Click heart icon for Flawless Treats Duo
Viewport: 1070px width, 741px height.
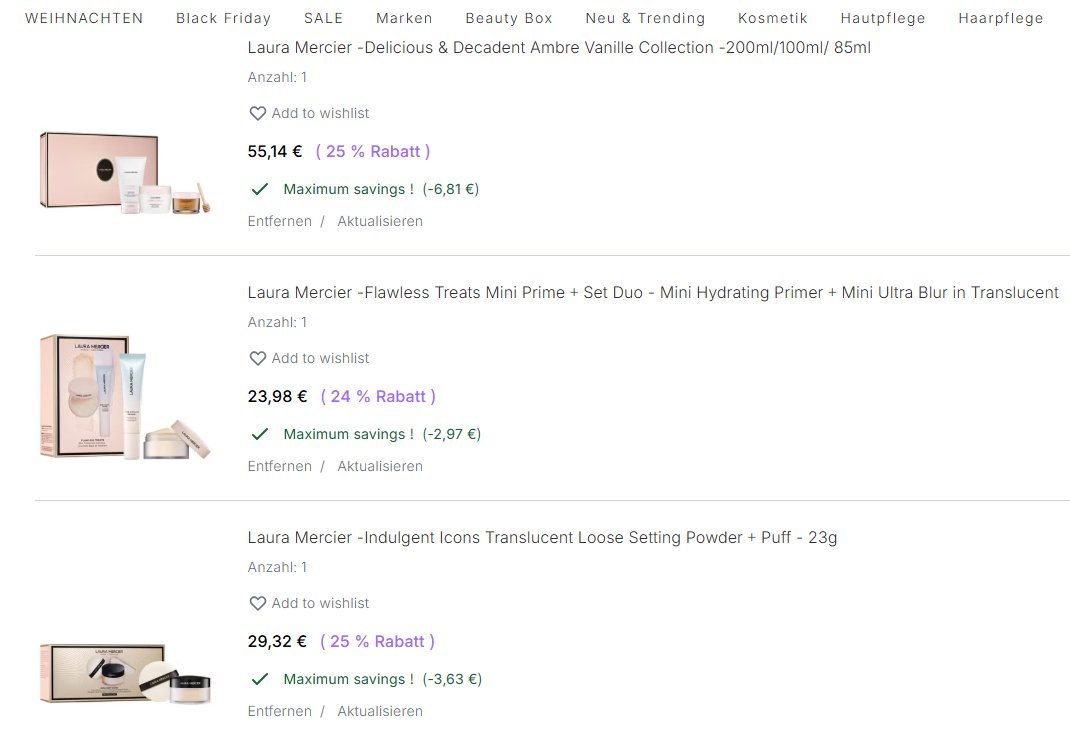point(257,359)
